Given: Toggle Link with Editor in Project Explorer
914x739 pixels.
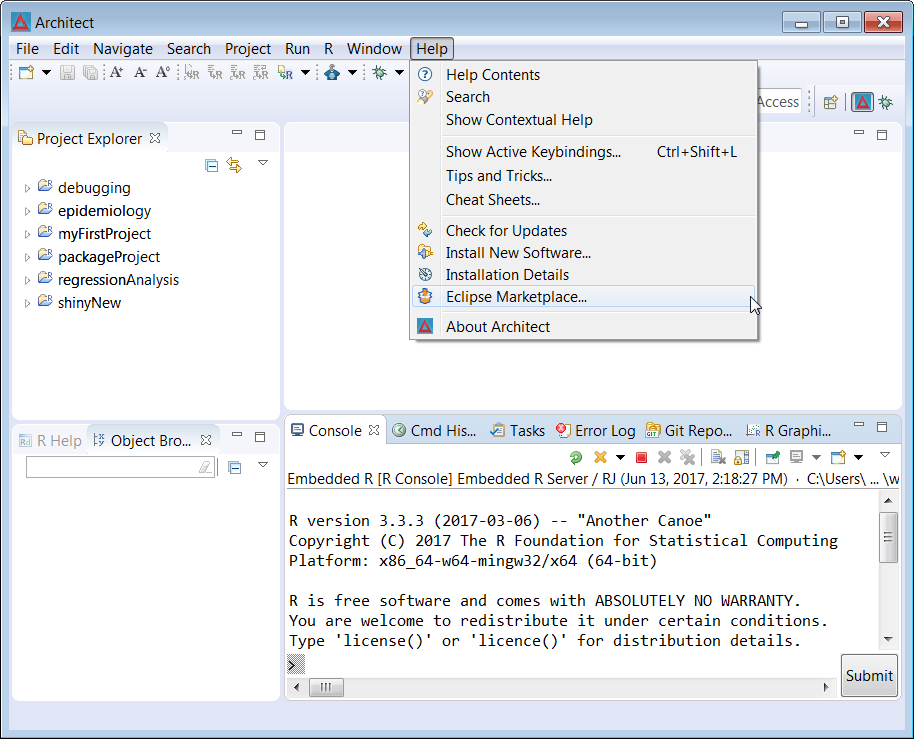Looking at the screenshot, I should coord(234,166).
